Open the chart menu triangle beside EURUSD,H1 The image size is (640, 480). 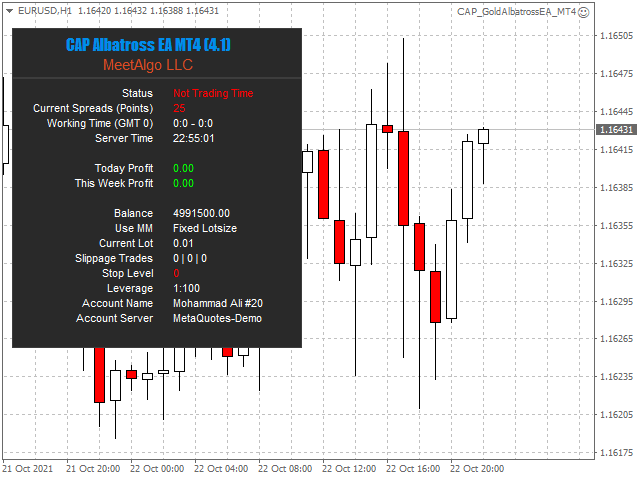point(9,11)
